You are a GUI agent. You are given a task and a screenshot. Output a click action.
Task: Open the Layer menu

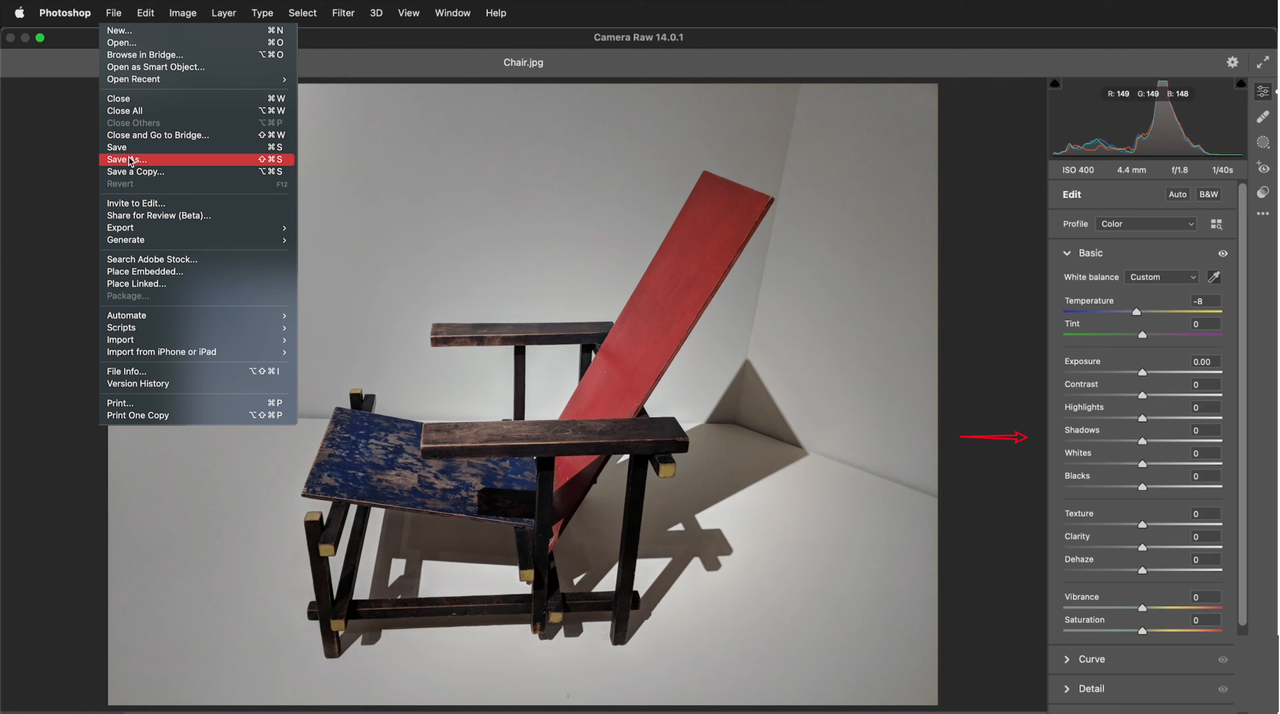point(224,13)
